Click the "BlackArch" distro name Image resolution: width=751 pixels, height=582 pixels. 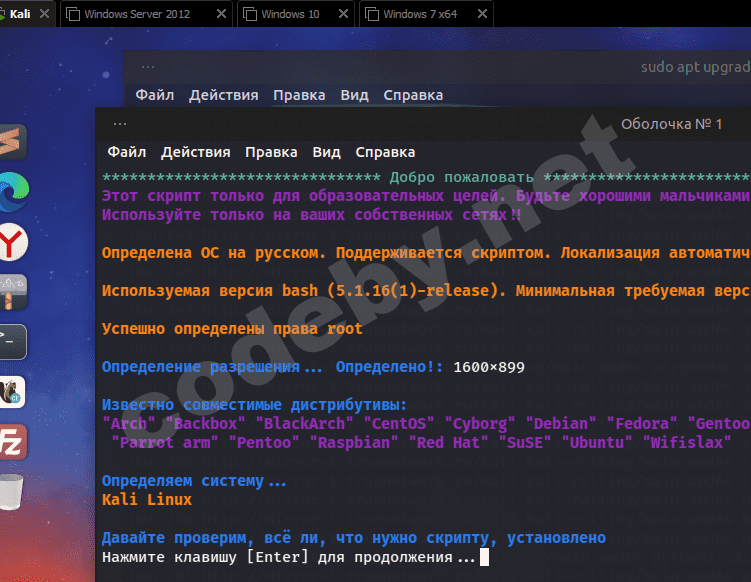point(305,424)
